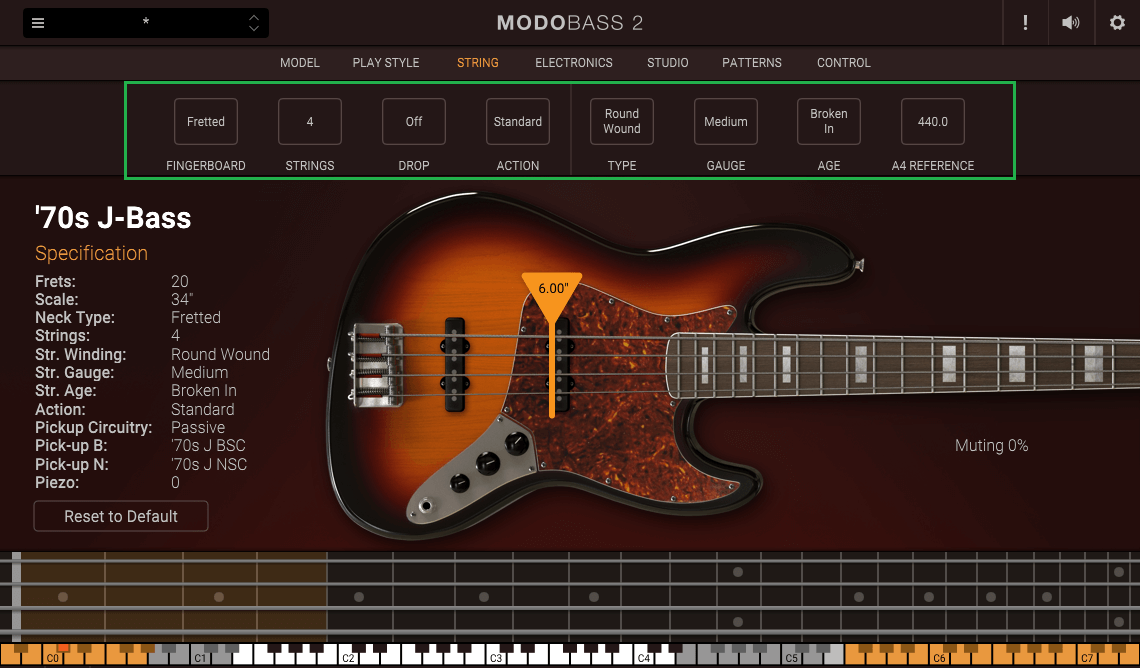The image size is (1140, 668).
Task: Click the C3 key on the keyboard
Action: click(497, 657)
